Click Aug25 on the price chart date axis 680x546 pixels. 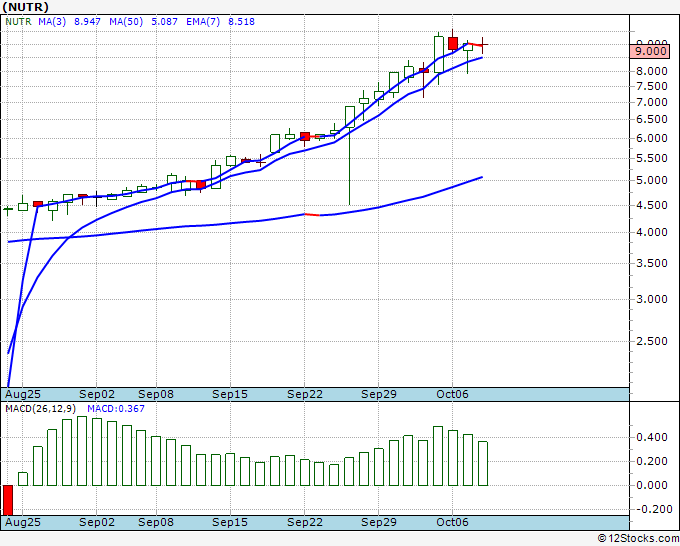coord(23,394)
